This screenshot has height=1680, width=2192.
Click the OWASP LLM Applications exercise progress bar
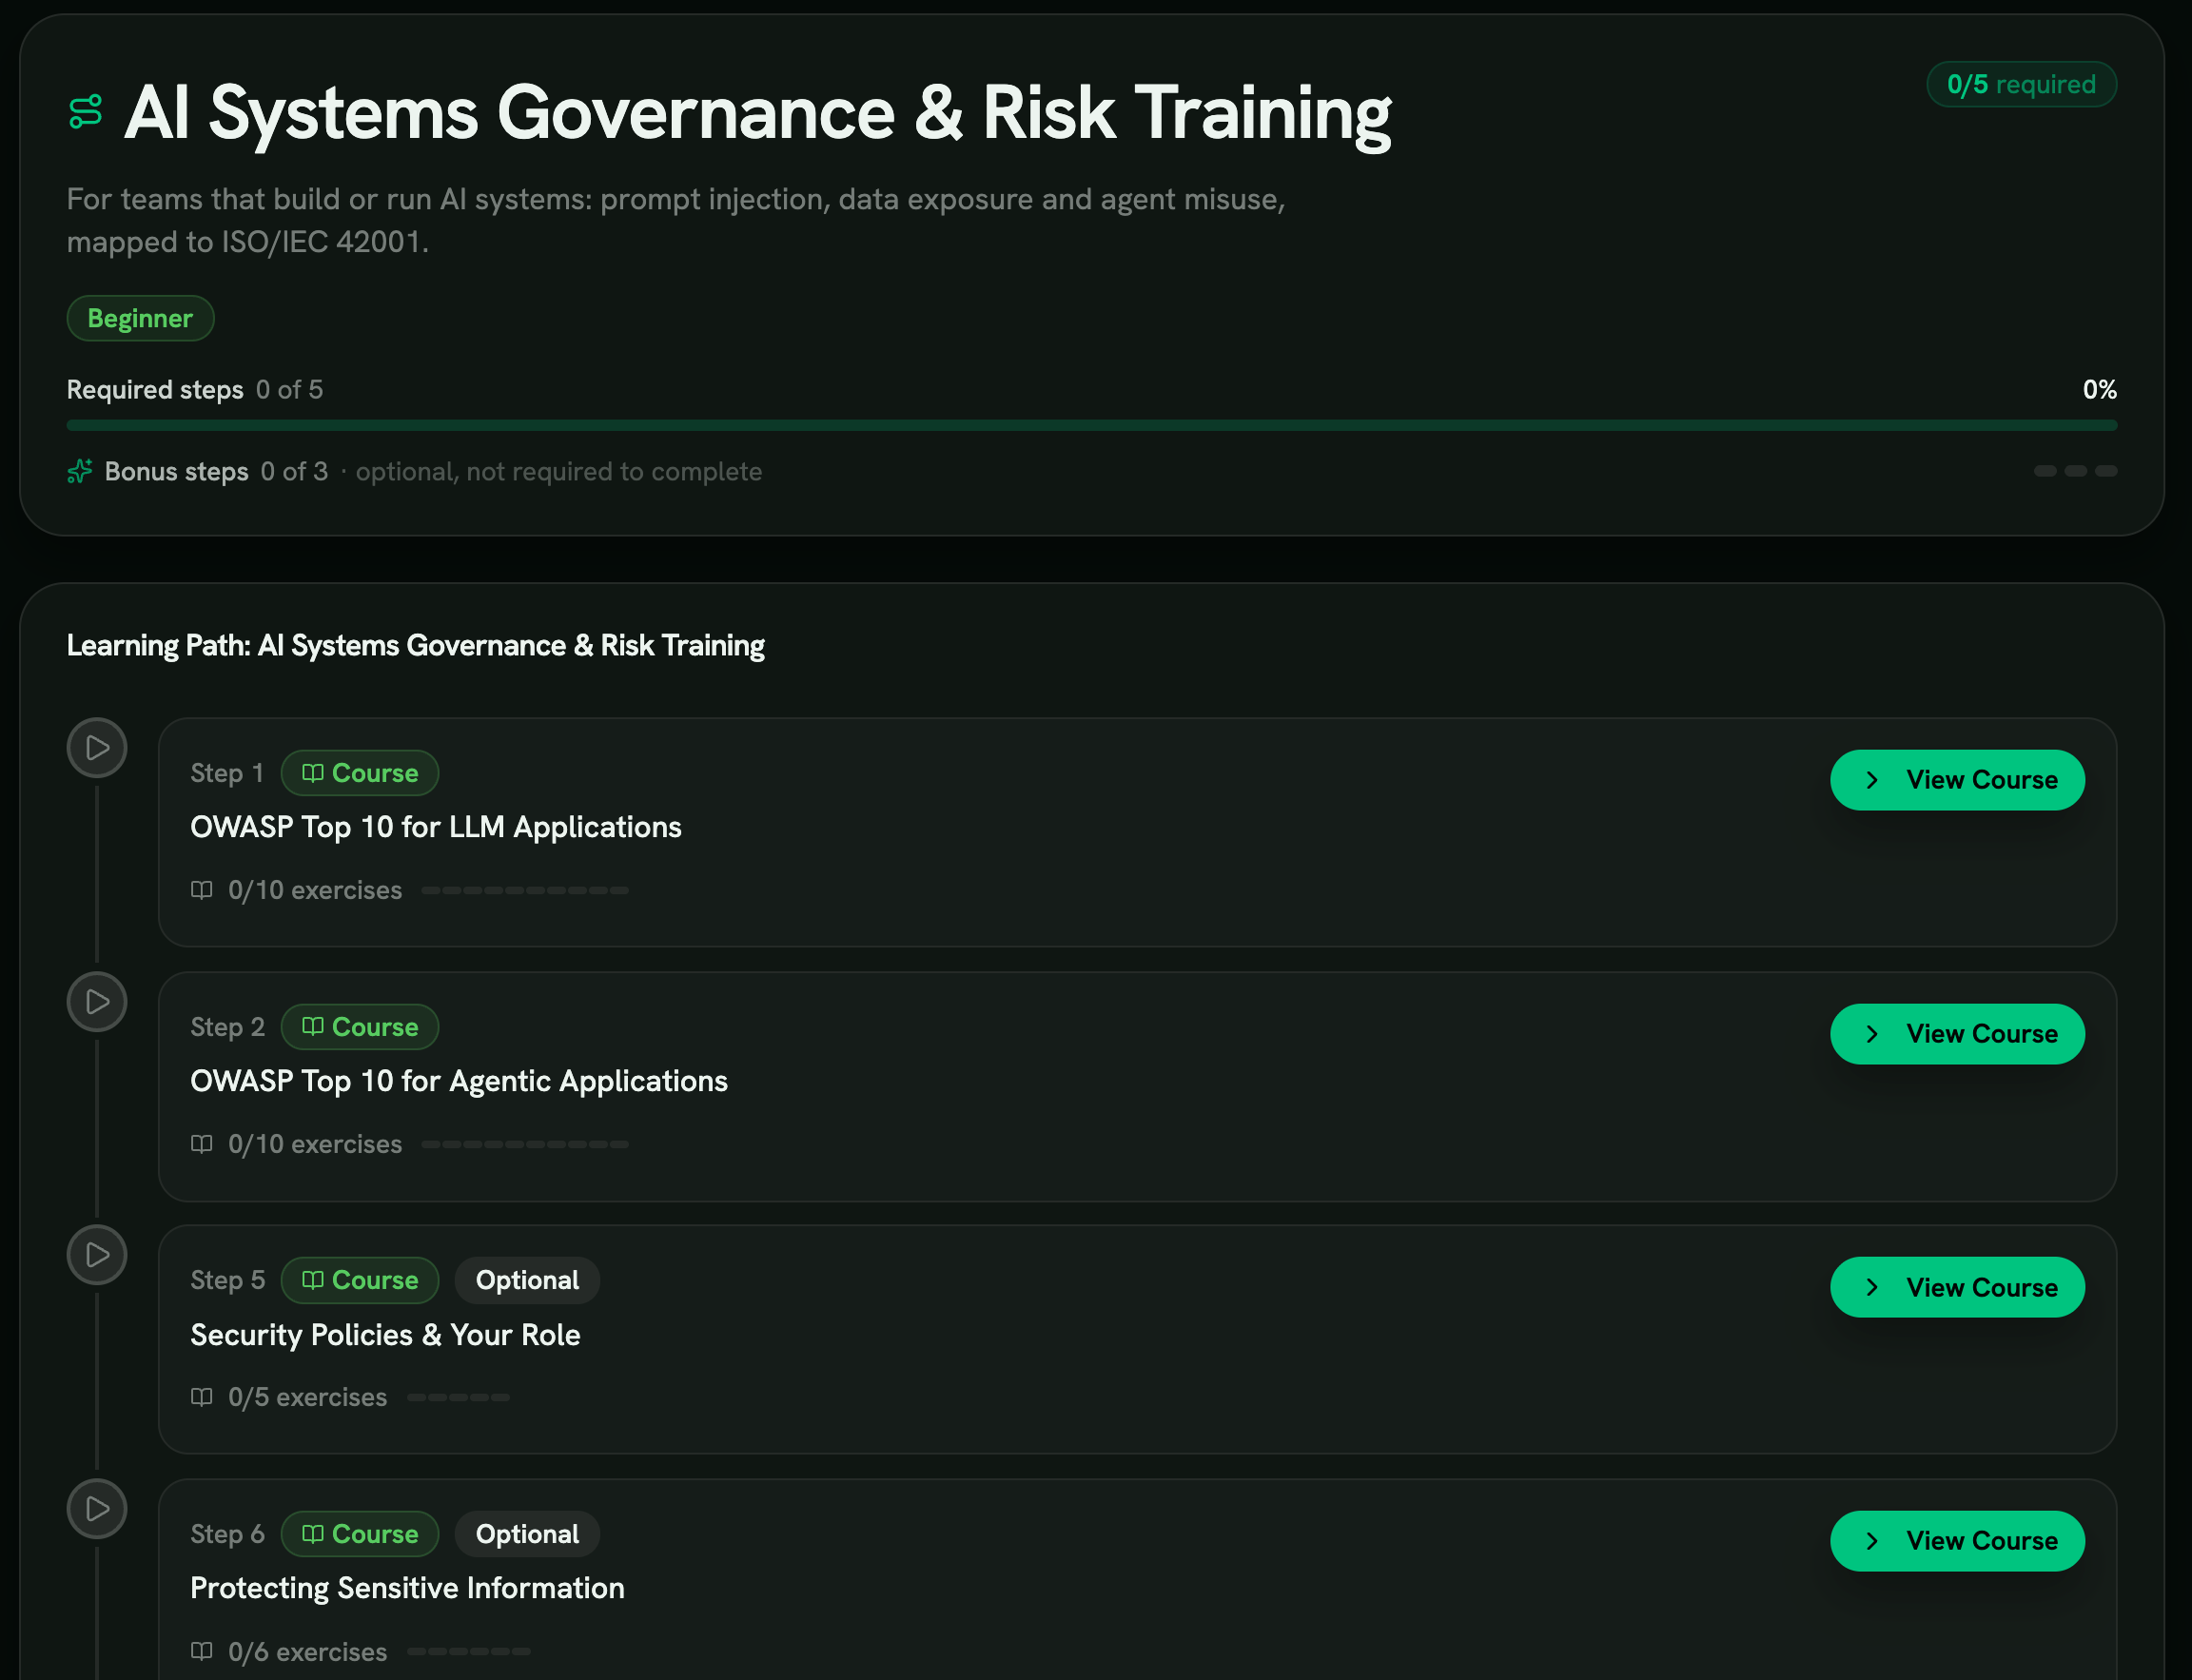point(525,890)
